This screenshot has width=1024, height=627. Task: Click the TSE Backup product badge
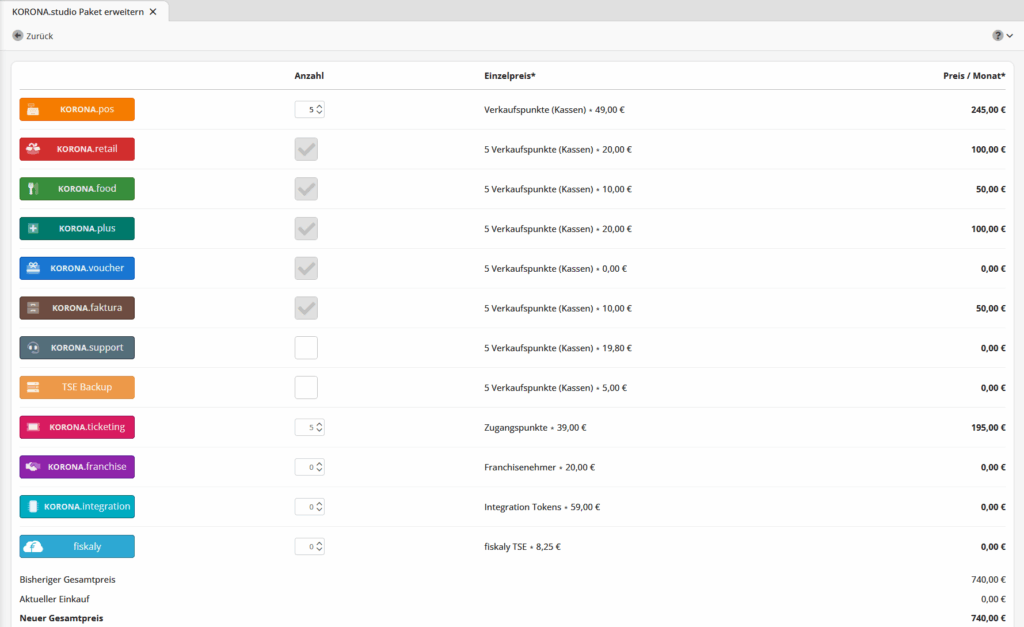coord(77,387)
